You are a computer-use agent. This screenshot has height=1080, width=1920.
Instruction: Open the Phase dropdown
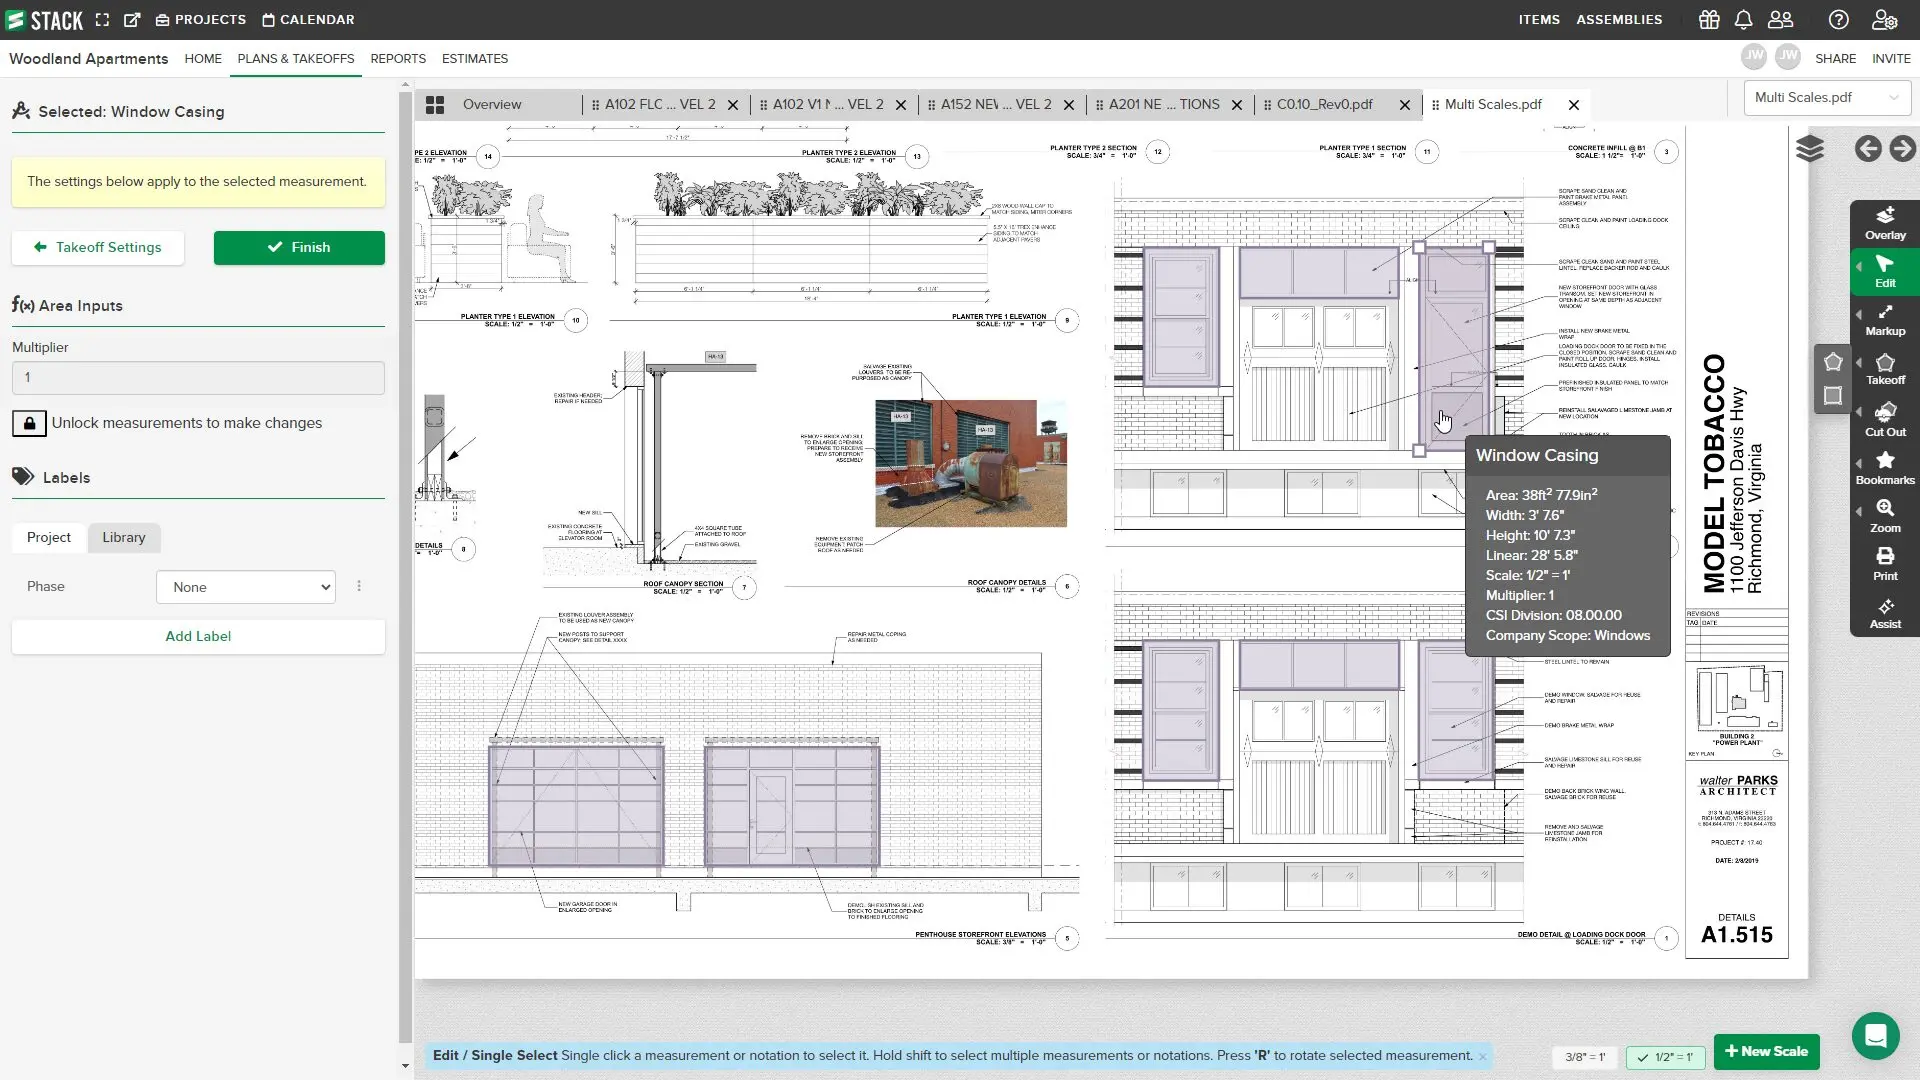point(246,587)
